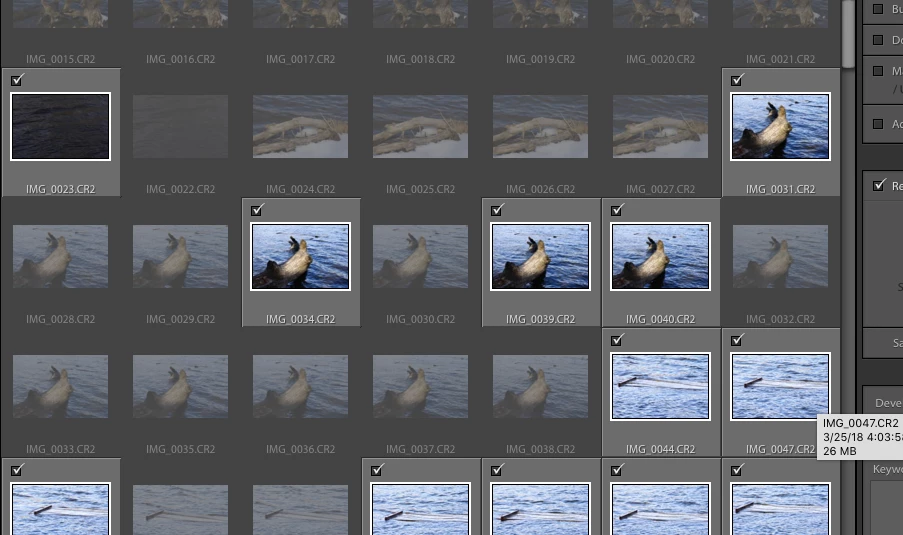Enable the 'Bu' checkbox in right panel
The width and height of the screenshot is (903, 535).
[x=878, y=9]
